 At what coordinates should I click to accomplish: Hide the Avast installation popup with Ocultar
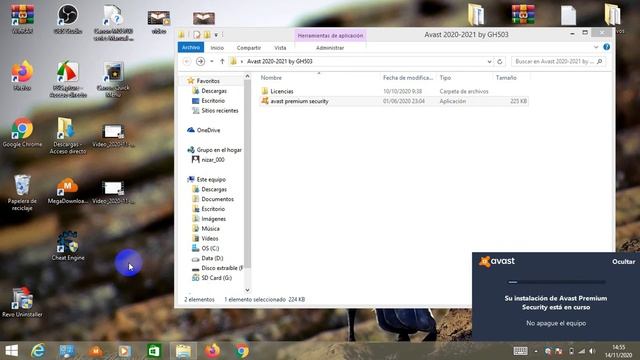tap(623, 262)
